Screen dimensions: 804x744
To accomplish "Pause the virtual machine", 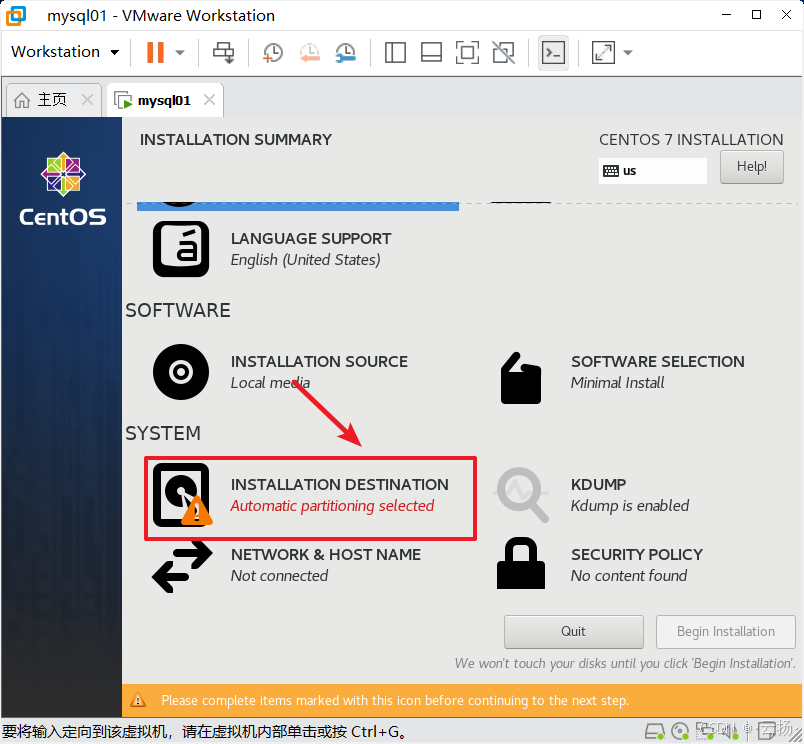I will click(x=155, y=52).
